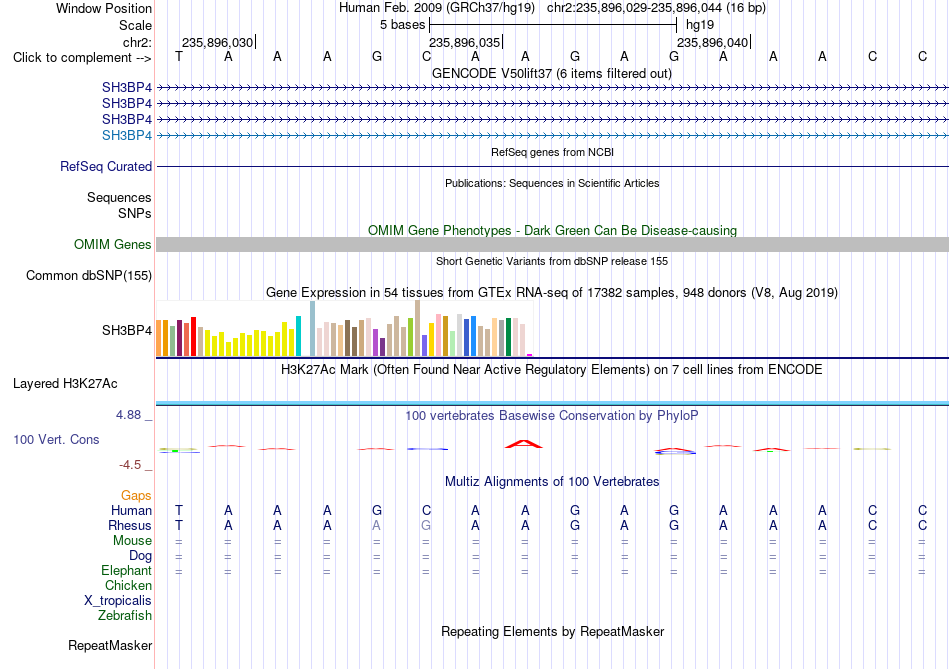
Task: Click 'RefSeq genes from NCBI' title
Action: pyautogui.click(x=552, y=152)
